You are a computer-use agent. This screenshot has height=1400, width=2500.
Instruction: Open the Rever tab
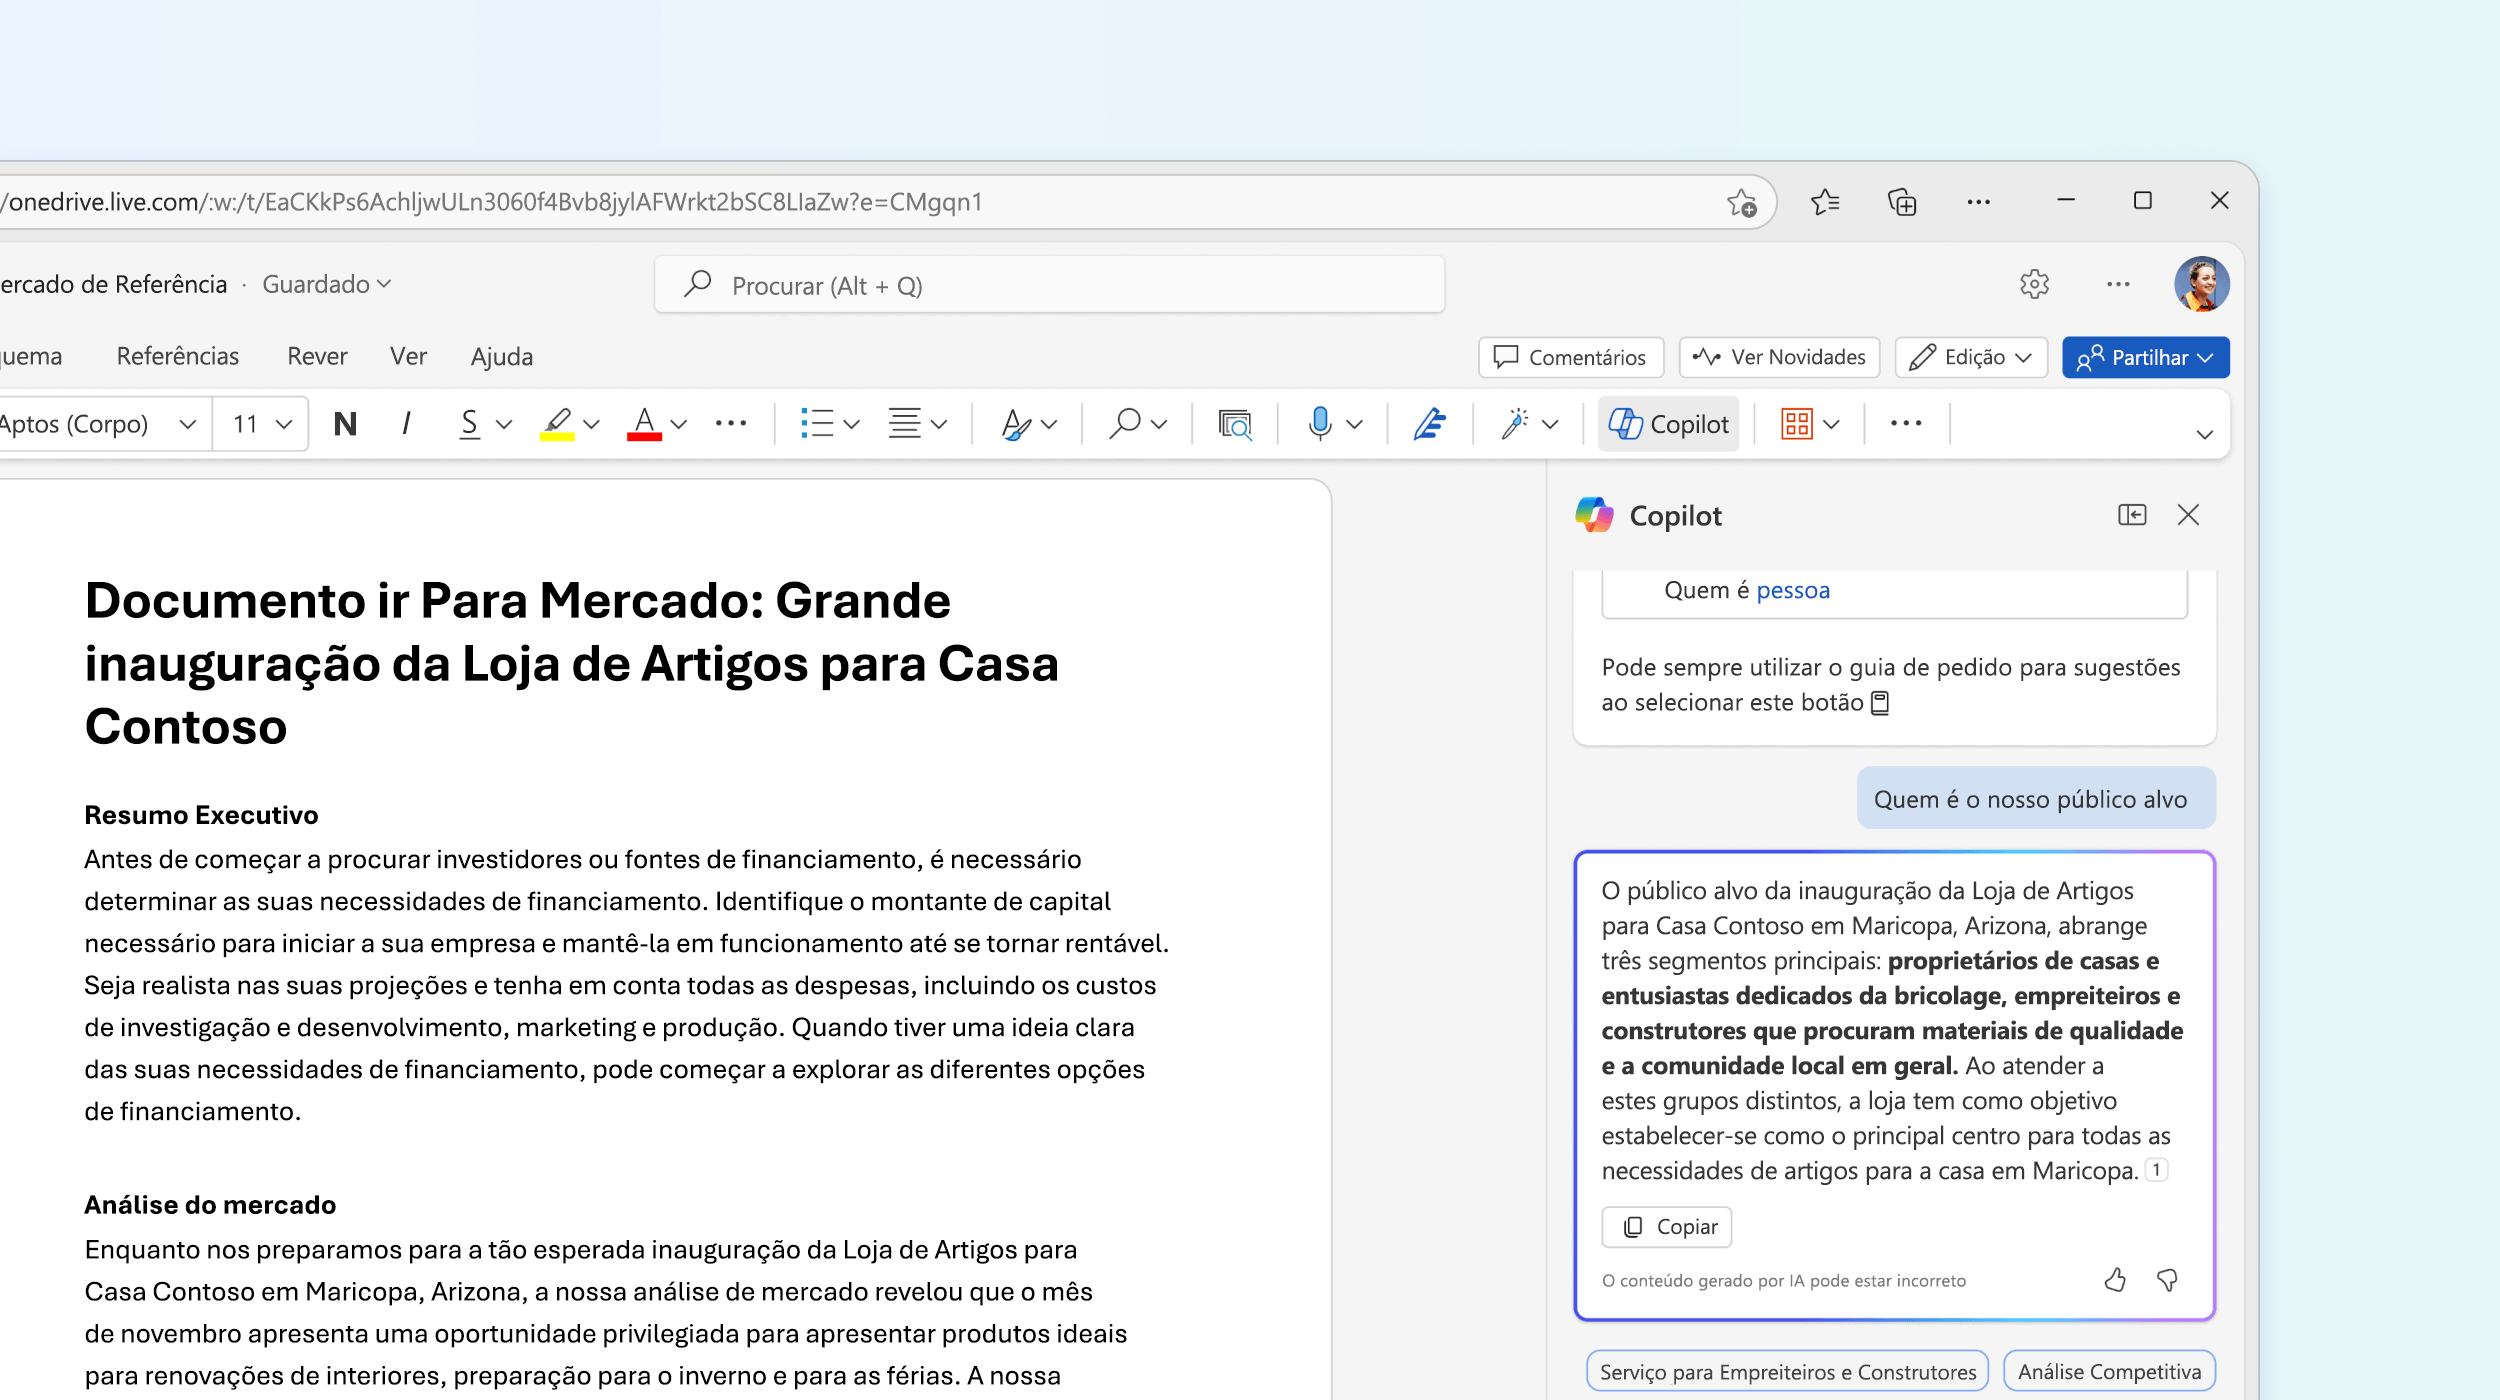coord(317,356)
